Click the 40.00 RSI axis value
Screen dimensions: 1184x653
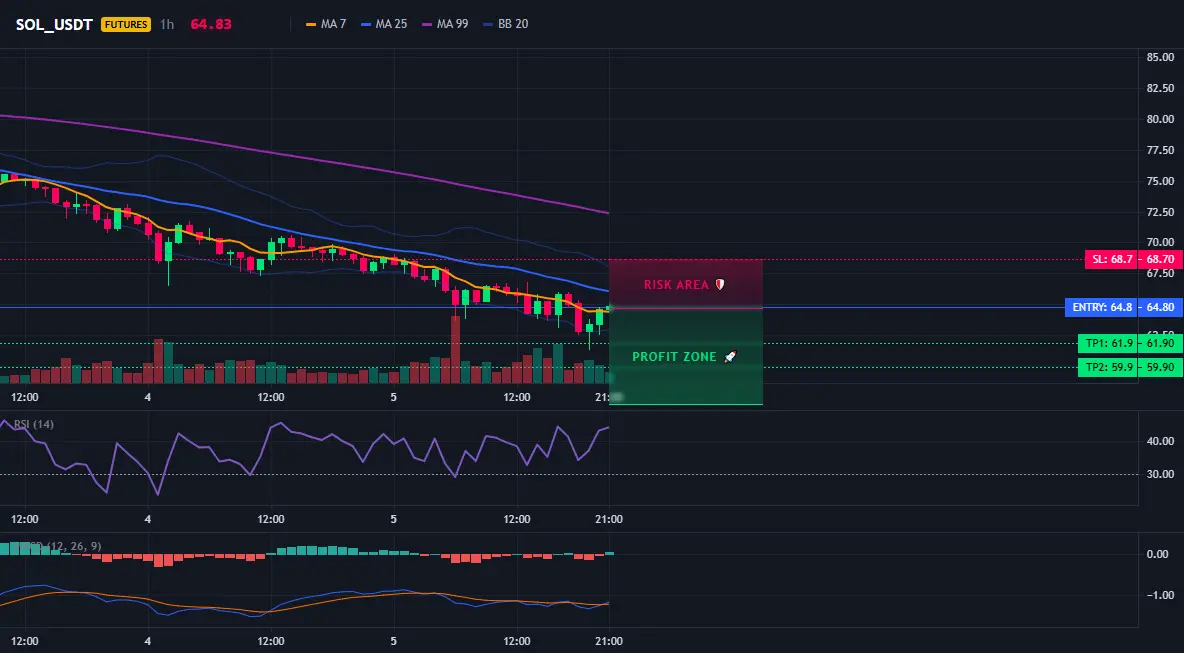tap(1160, 441)
